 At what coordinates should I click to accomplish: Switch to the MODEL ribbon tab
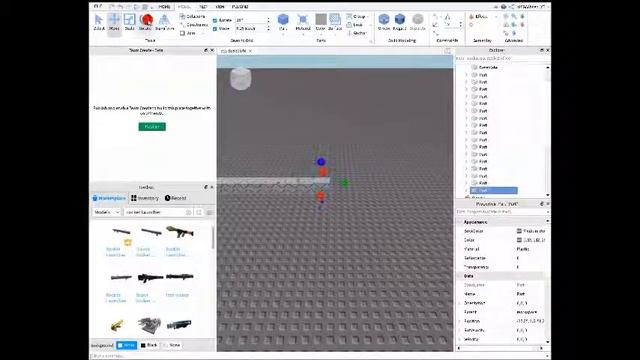[x=184, y=7]
